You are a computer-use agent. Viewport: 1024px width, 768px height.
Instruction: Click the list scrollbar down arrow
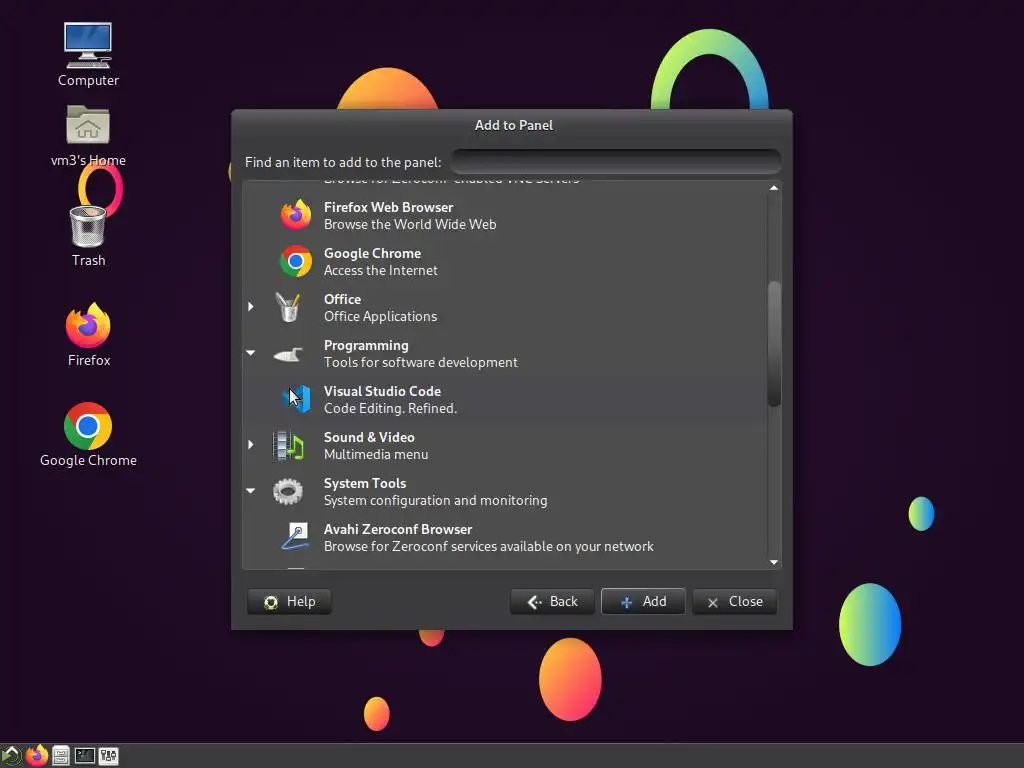coord(774,562)
